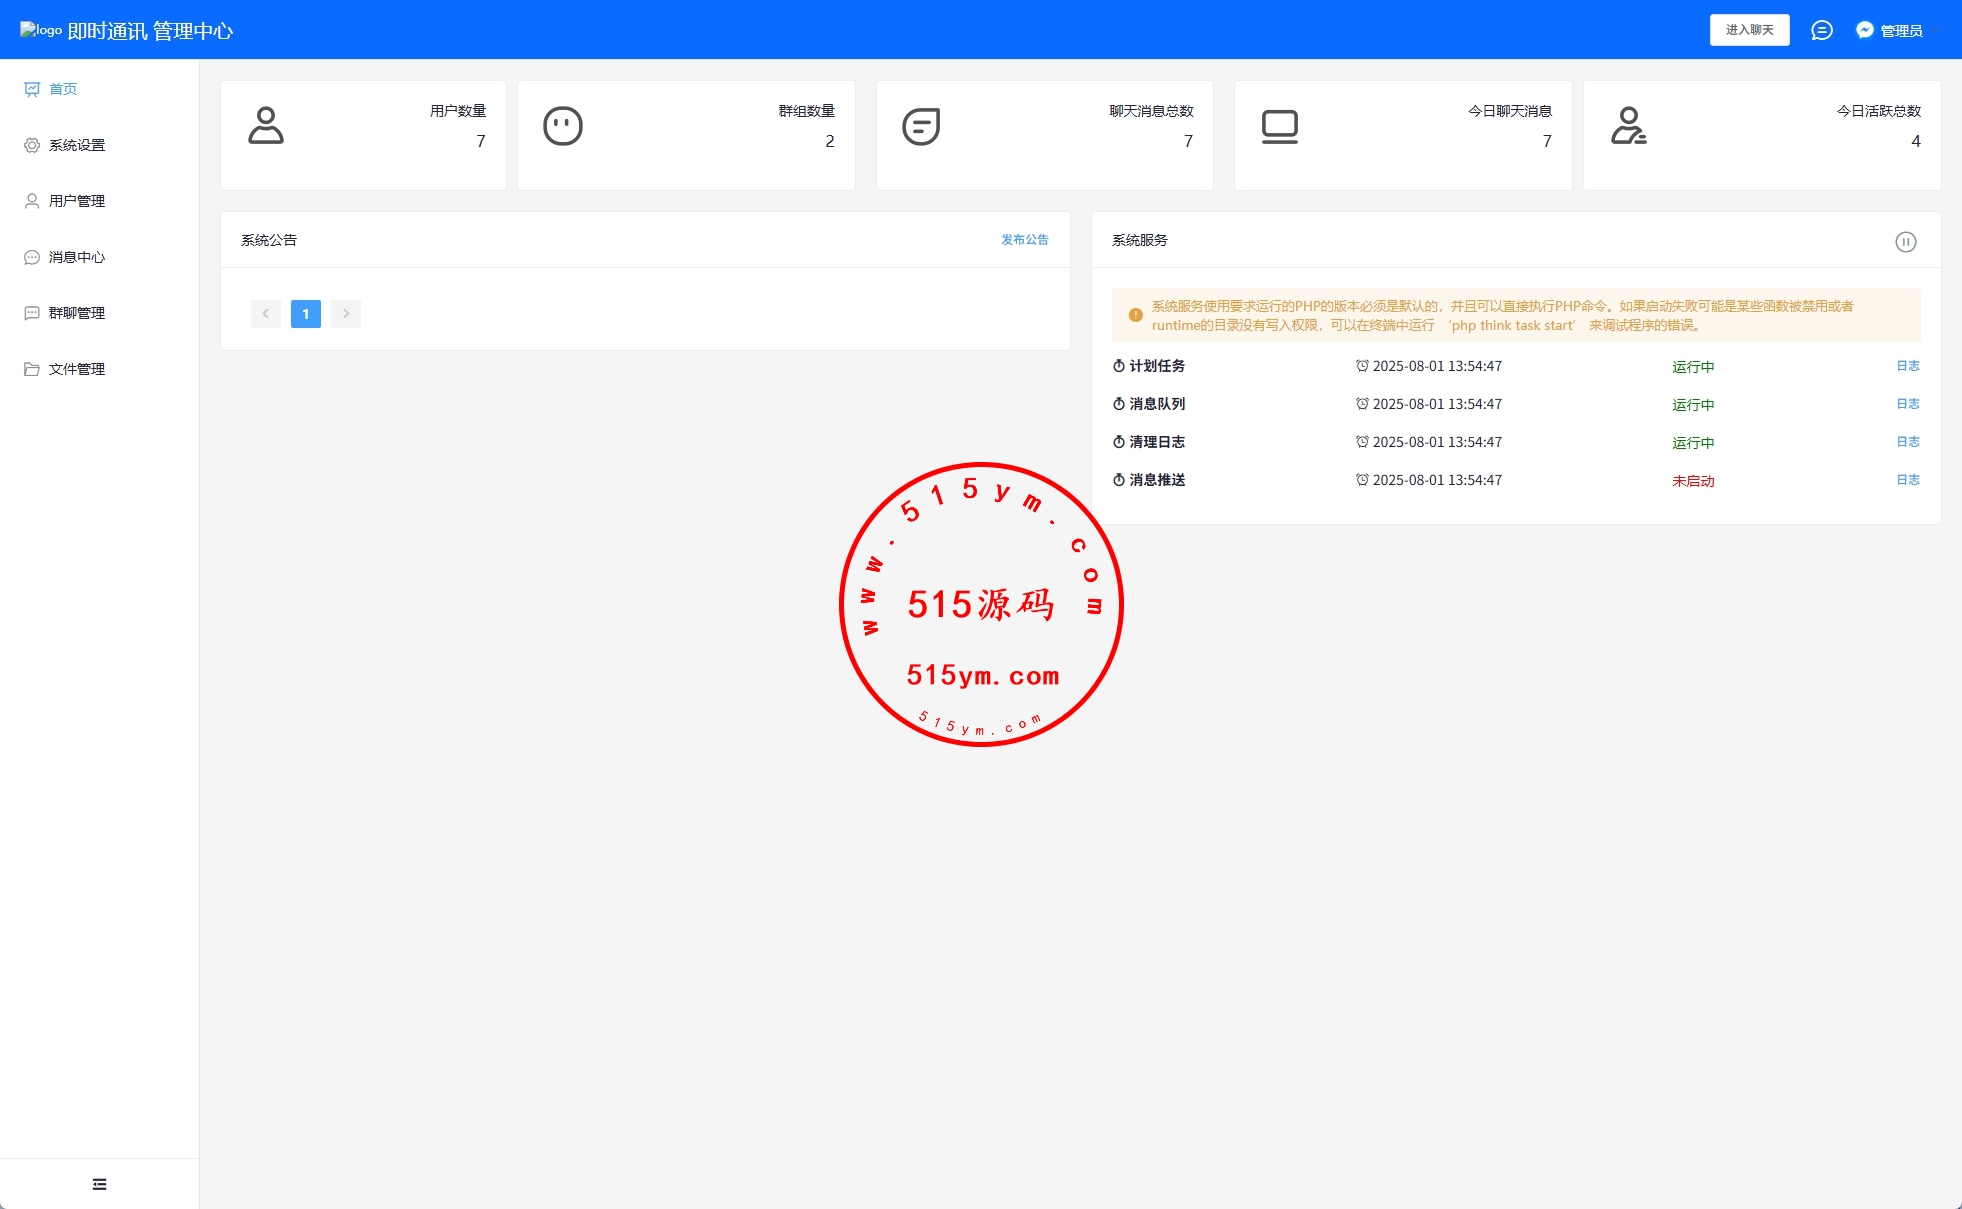Click the message icon on the 聊天消息总数 card
This screenshot has width=1962, height=1209.
(x=921, y=126)
